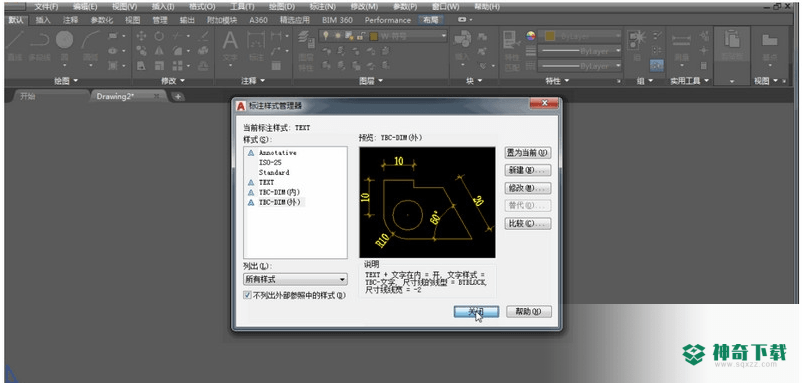Click the quick calculator icon in Utilities
The width and height of the screenshot is (802, 383).
pyautogui.click(x=704, y=65)
